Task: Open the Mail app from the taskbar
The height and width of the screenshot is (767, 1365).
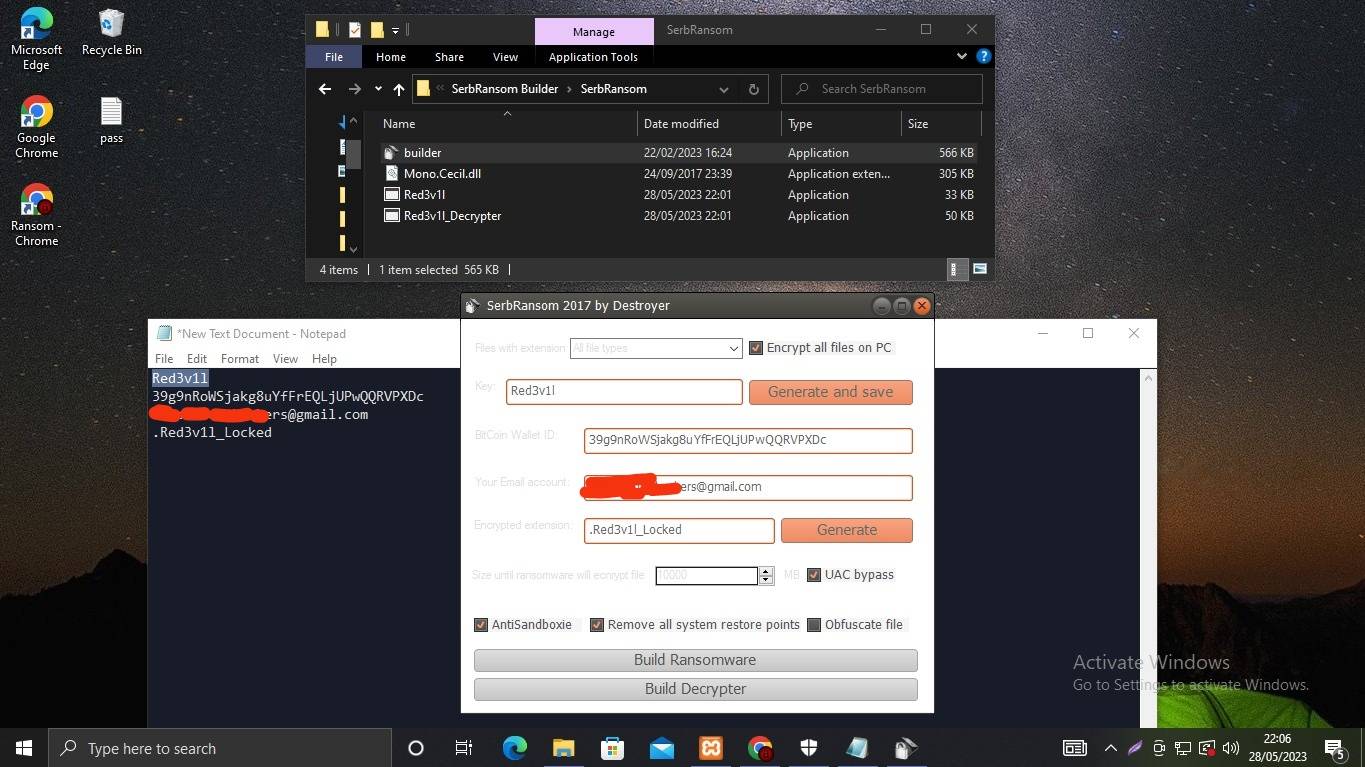Action: click(x=661, y=748)
